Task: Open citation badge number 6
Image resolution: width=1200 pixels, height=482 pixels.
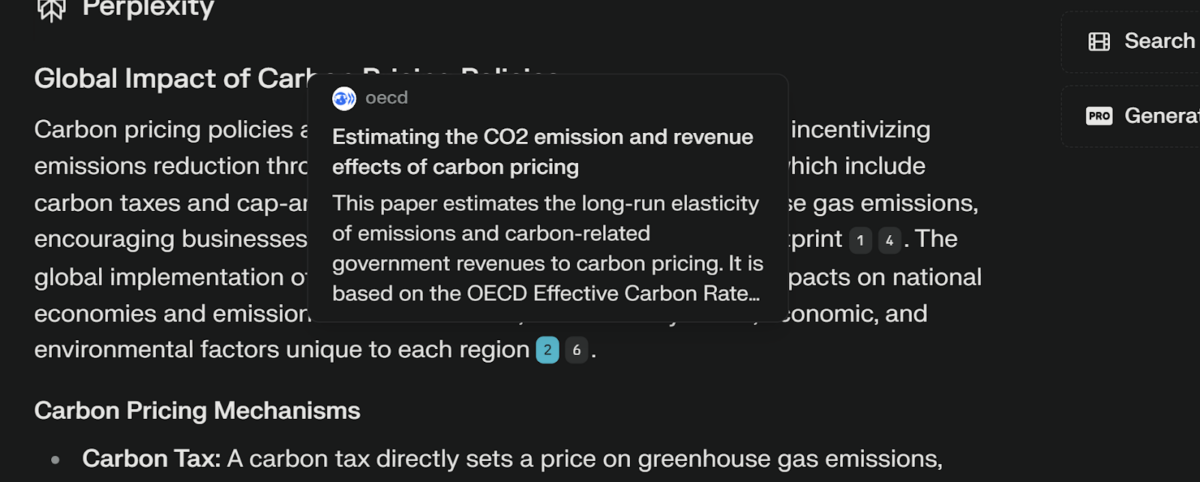Action: tap(576, 351)
